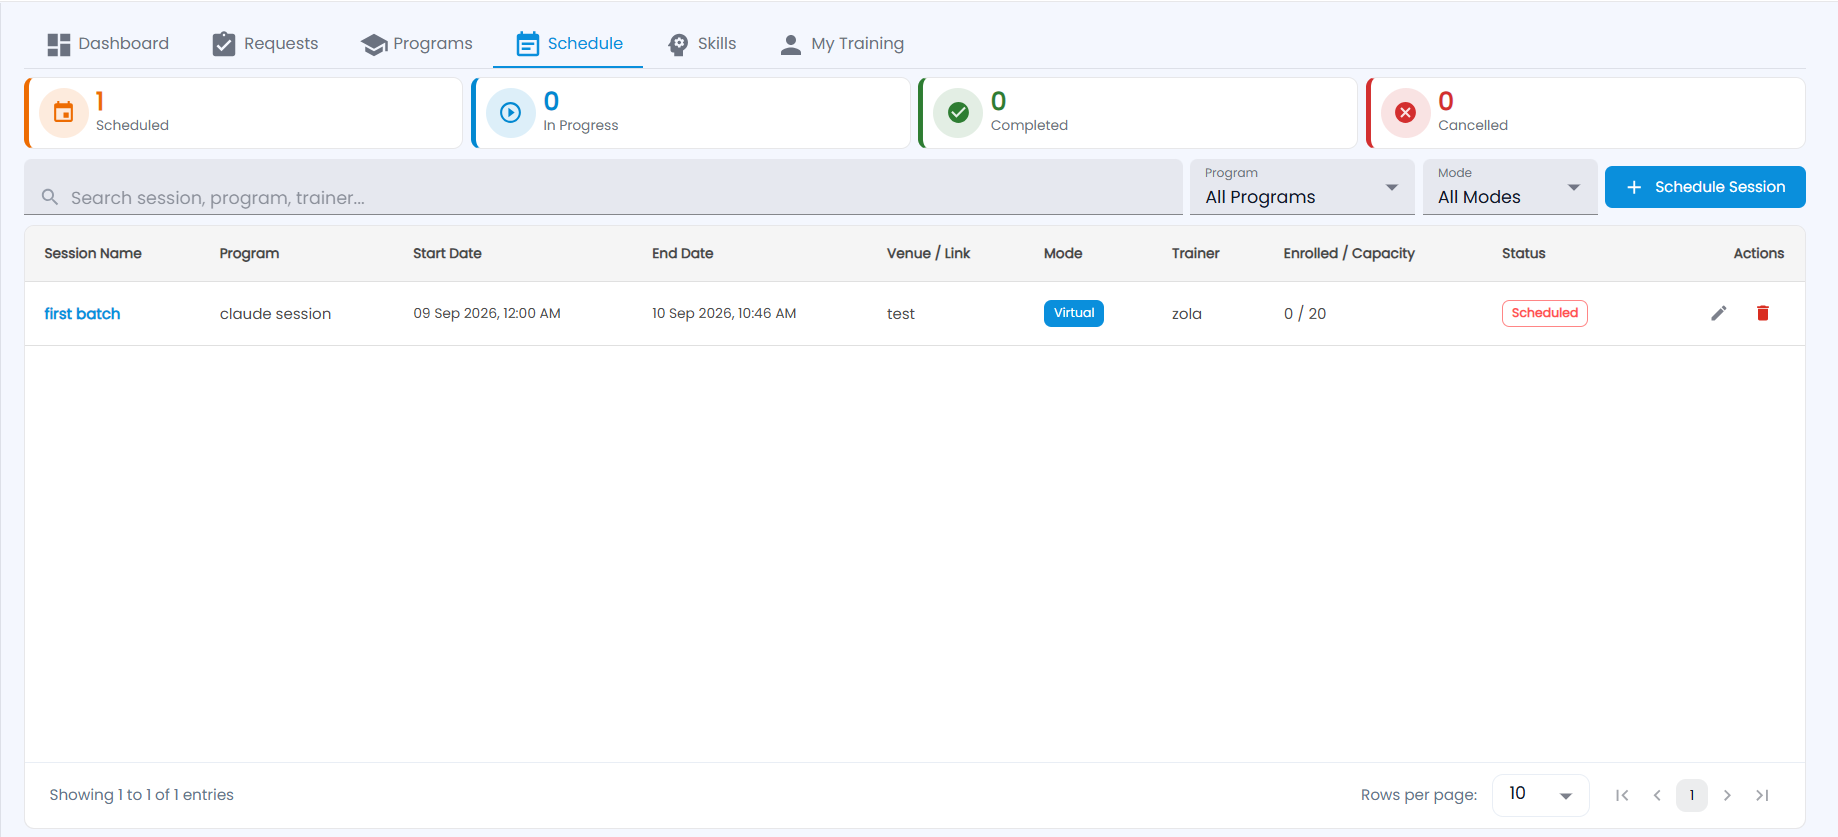This screenshot has height=837, width=1838.
Task: Click the pencil edit icon for first batch
Action: pos(1719,313)
